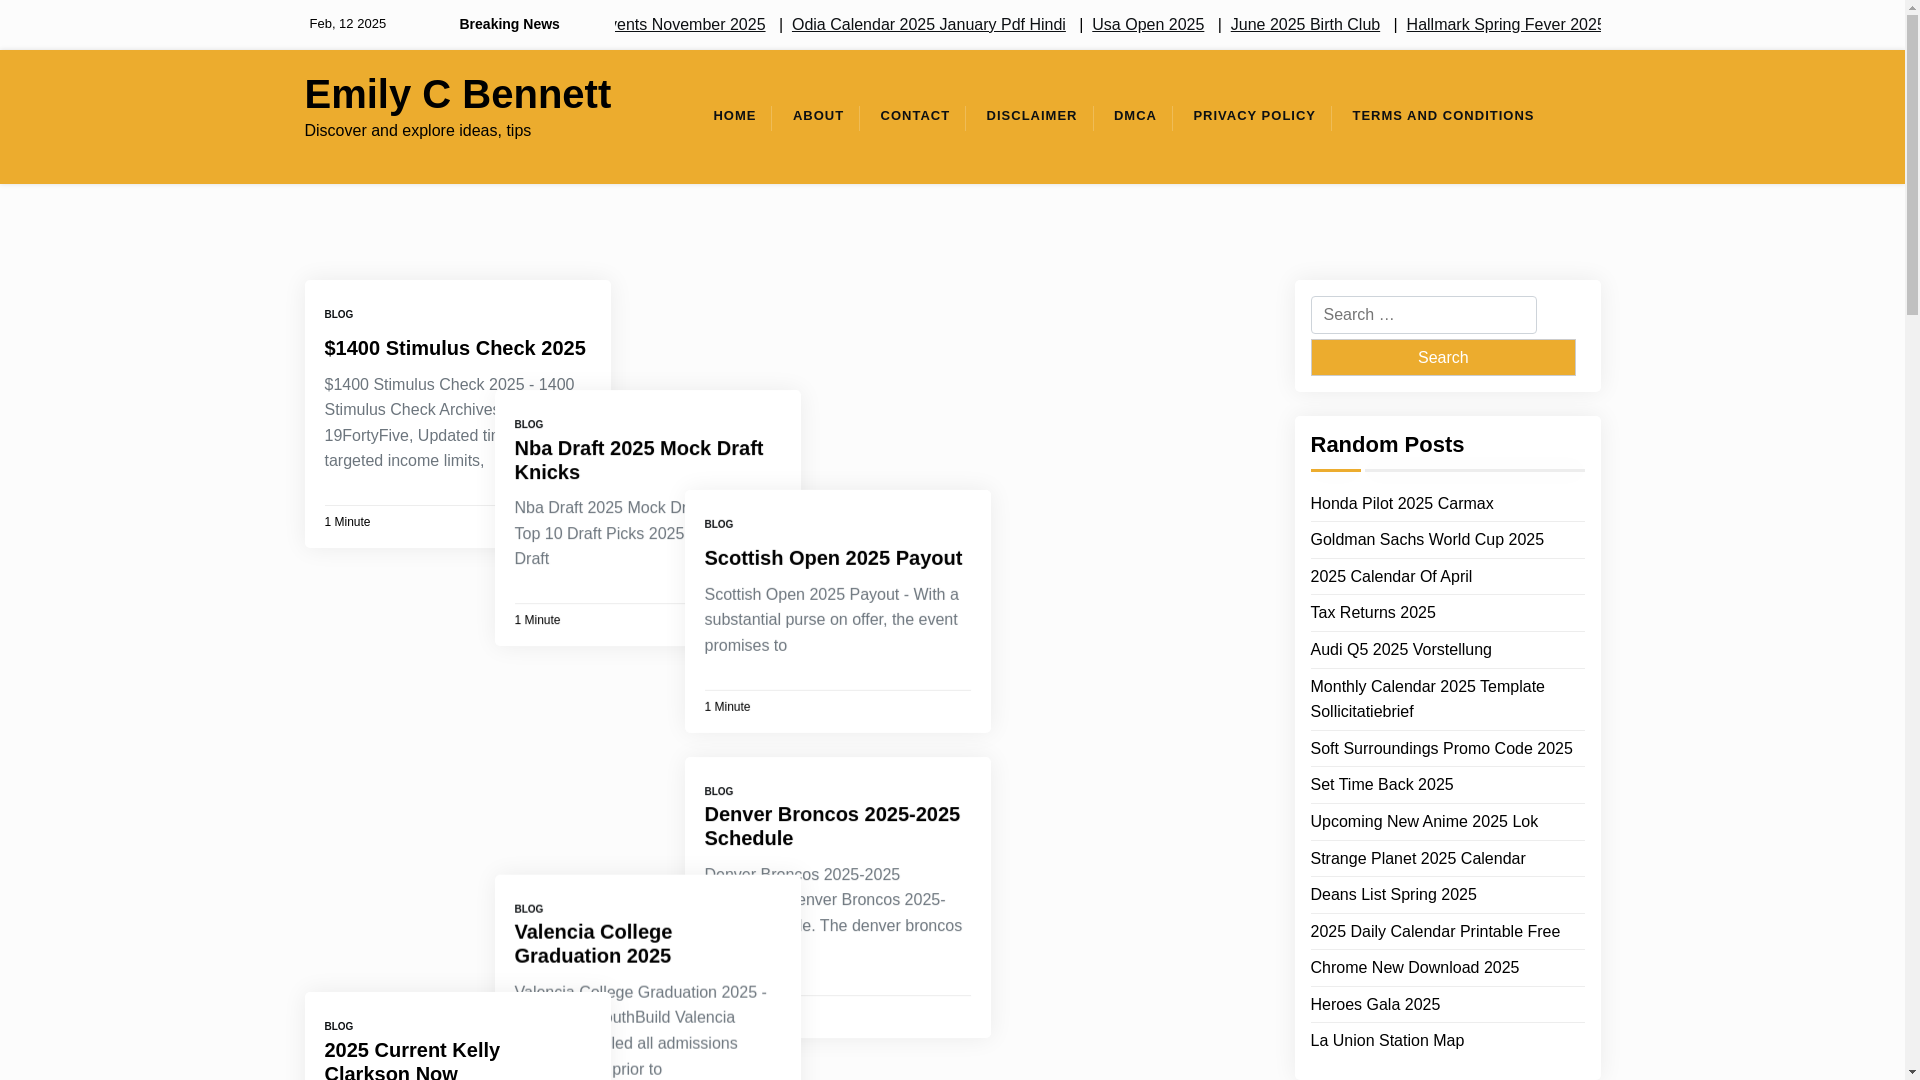Click BLOG category on Scottish Open card
The width and height of the screenshot is (1920, 1080).
pos(718,525)
